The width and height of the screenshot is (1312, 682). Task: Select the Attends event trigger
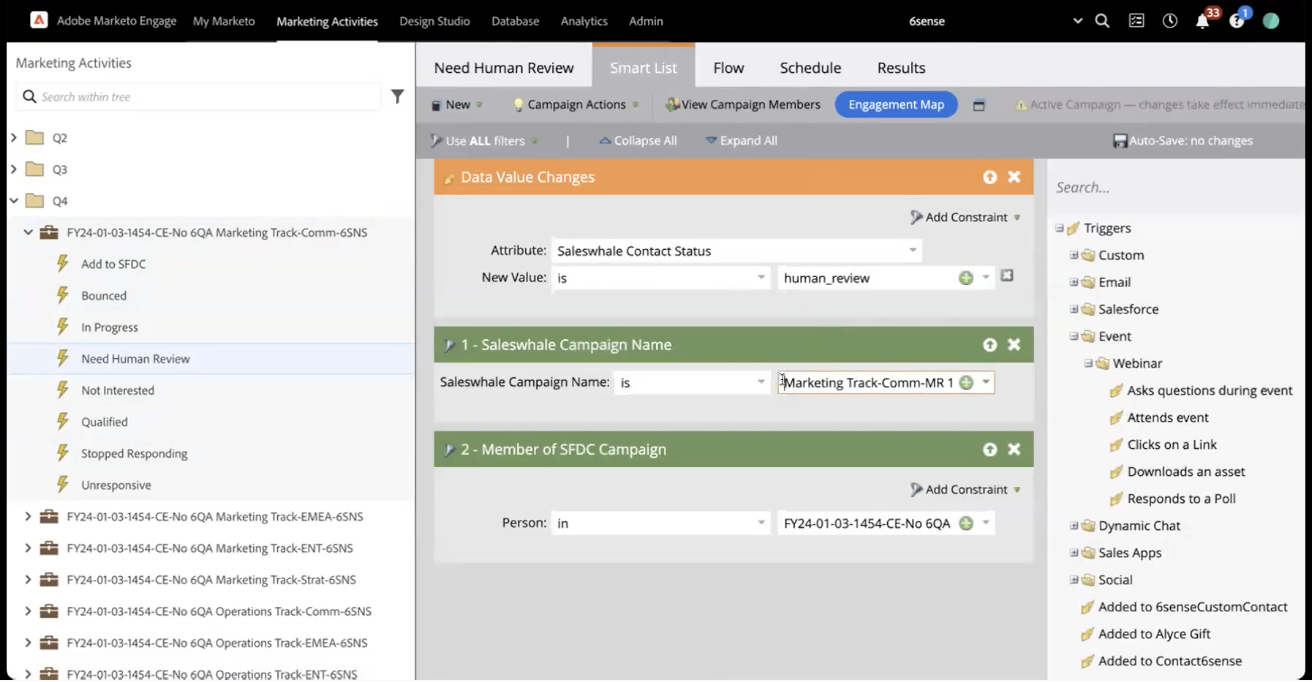pos(1158,418)
